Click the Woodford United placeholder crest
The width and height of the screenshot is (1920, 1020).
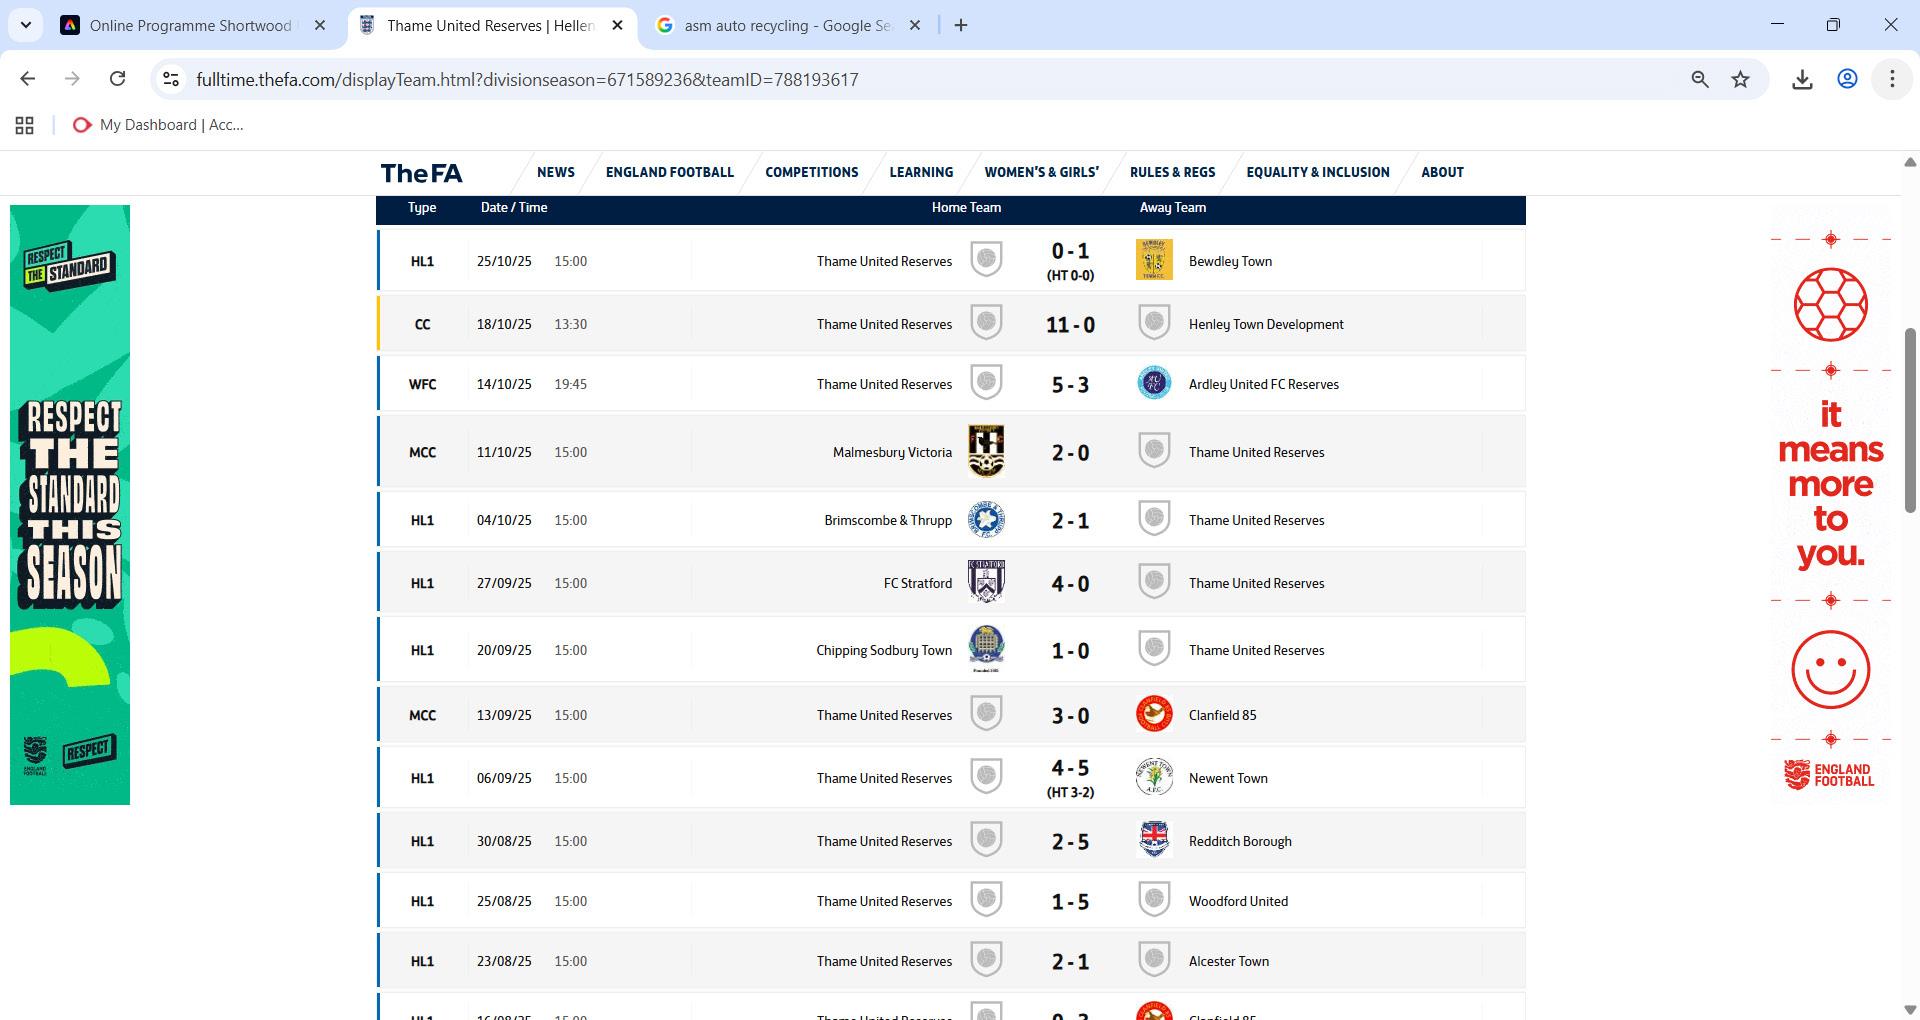point(1154,899)
